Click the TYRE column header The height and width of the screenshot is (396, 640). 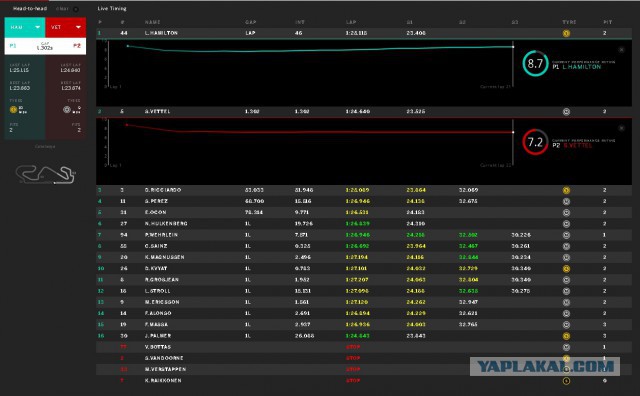(x=569, y=22)
